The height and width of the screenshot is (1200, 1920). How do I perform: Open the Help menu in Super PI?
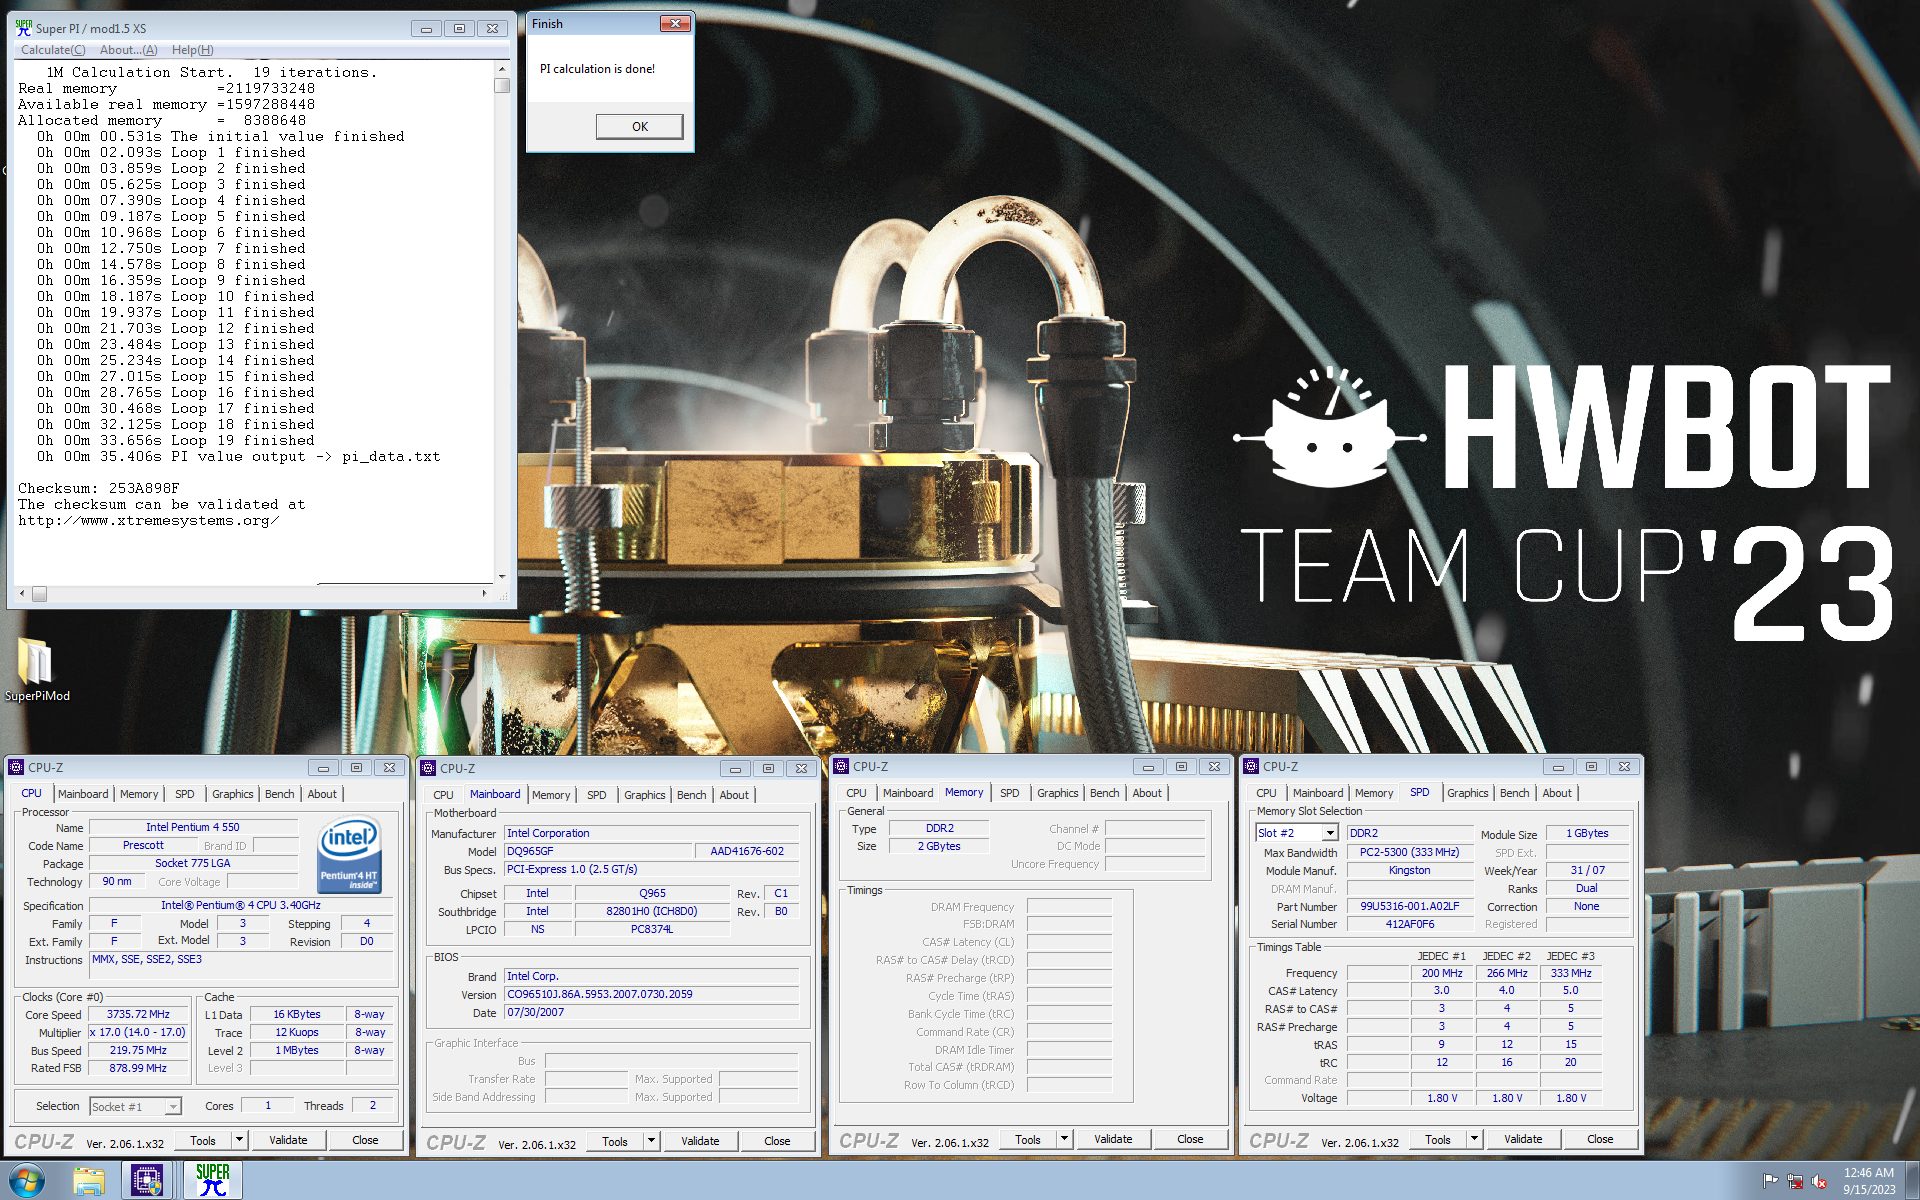pos(192,50)
